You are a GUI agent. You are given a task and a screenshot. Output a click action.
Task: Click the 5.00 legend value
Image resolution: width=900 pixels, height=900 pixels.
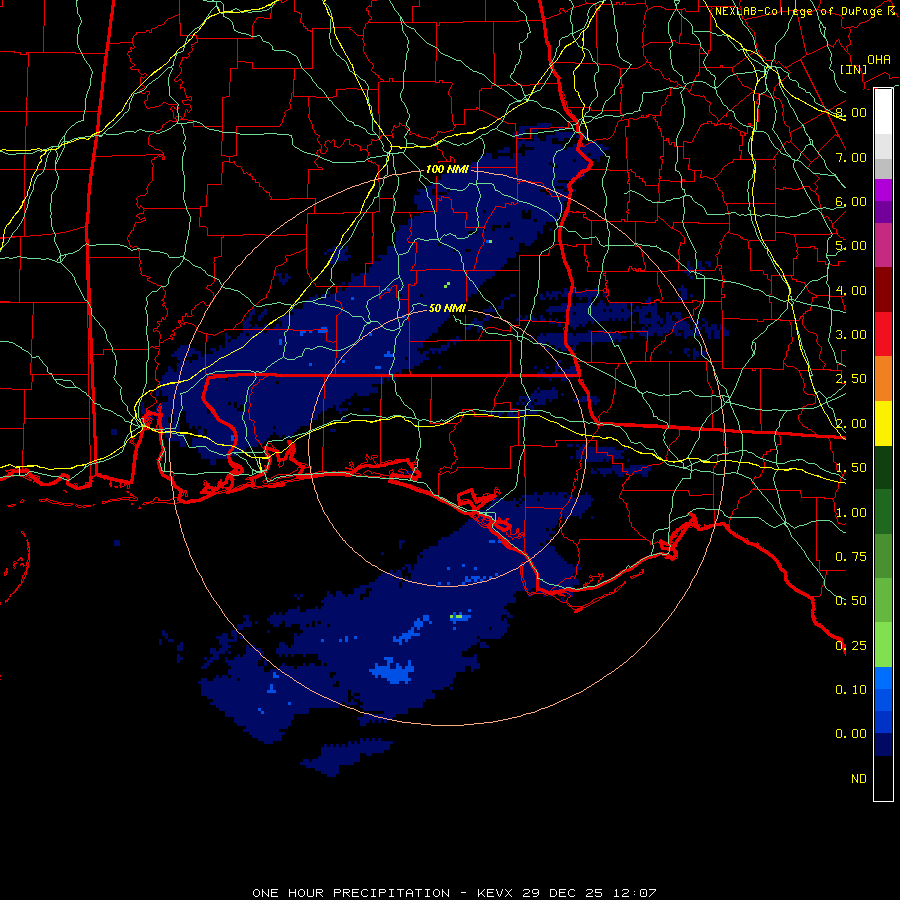pyautogui.click(x=851, y=246)
